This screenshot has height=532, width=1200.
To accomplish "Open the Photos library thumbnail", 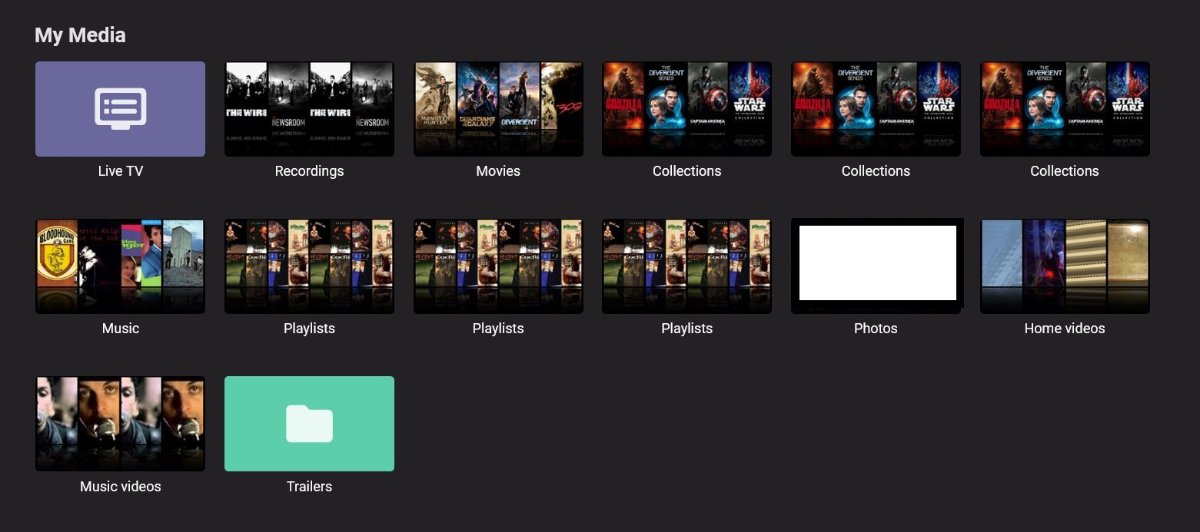I will click(x=876, y=266).
